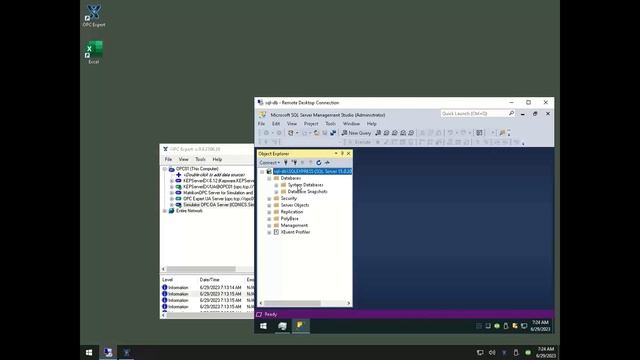
Task: Open the Project menu in SSMS
Action: pyautogui.click(x=311, y=124)
